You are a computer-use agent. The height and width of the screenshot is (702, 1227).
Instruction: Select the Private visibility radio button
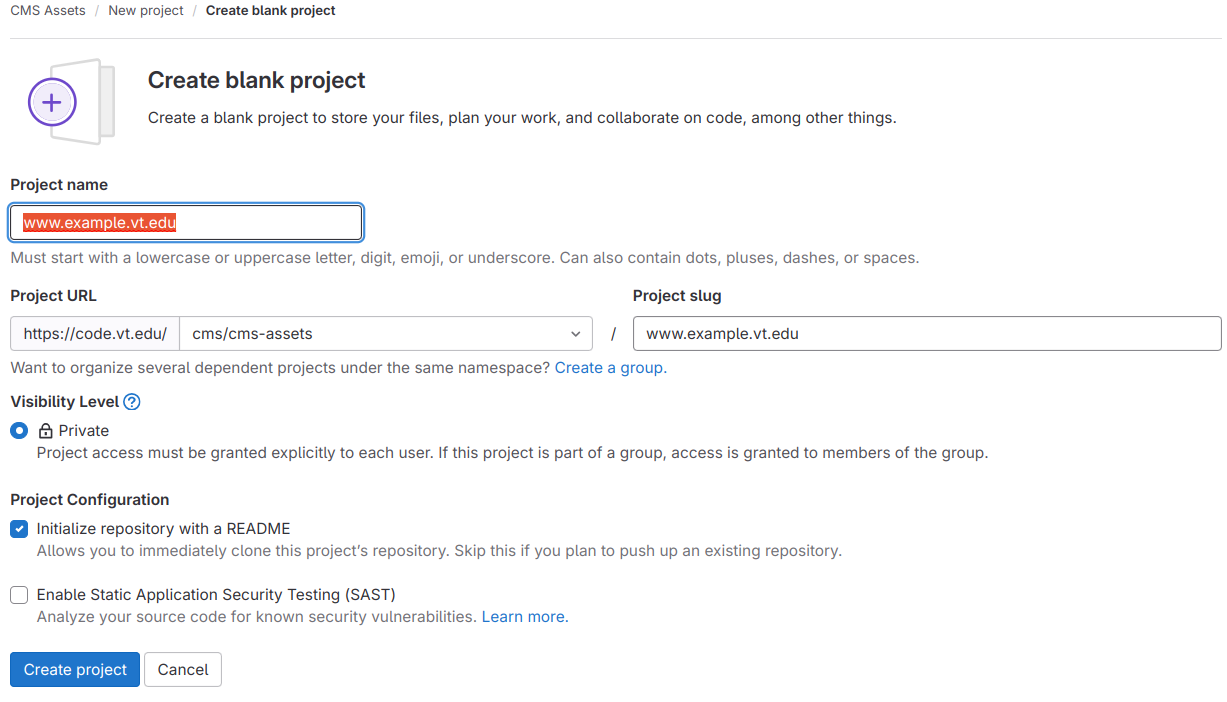click(17, 430)
